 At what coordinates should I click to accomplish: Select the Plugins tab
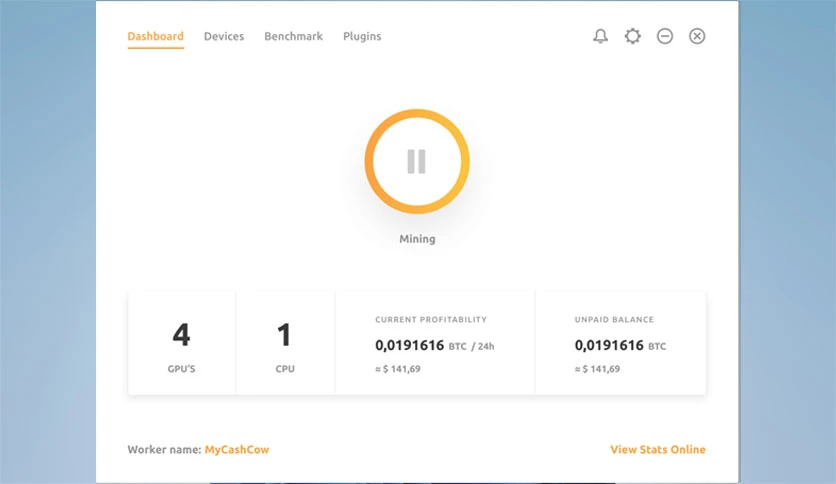(362, 36)
